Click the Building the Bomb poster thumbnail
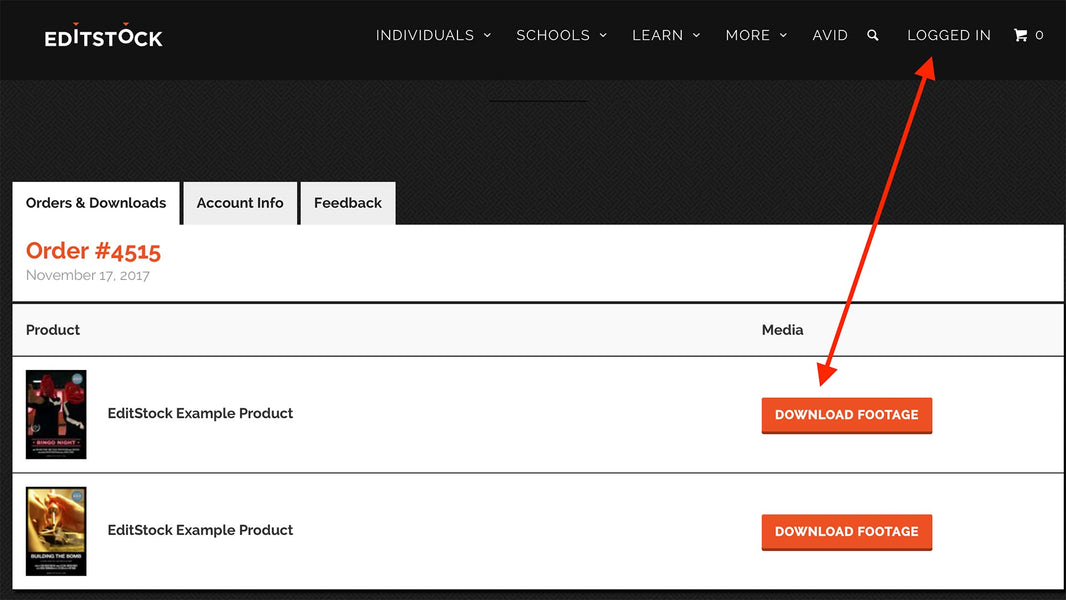The image size is (1066, 600). point(56,531)
